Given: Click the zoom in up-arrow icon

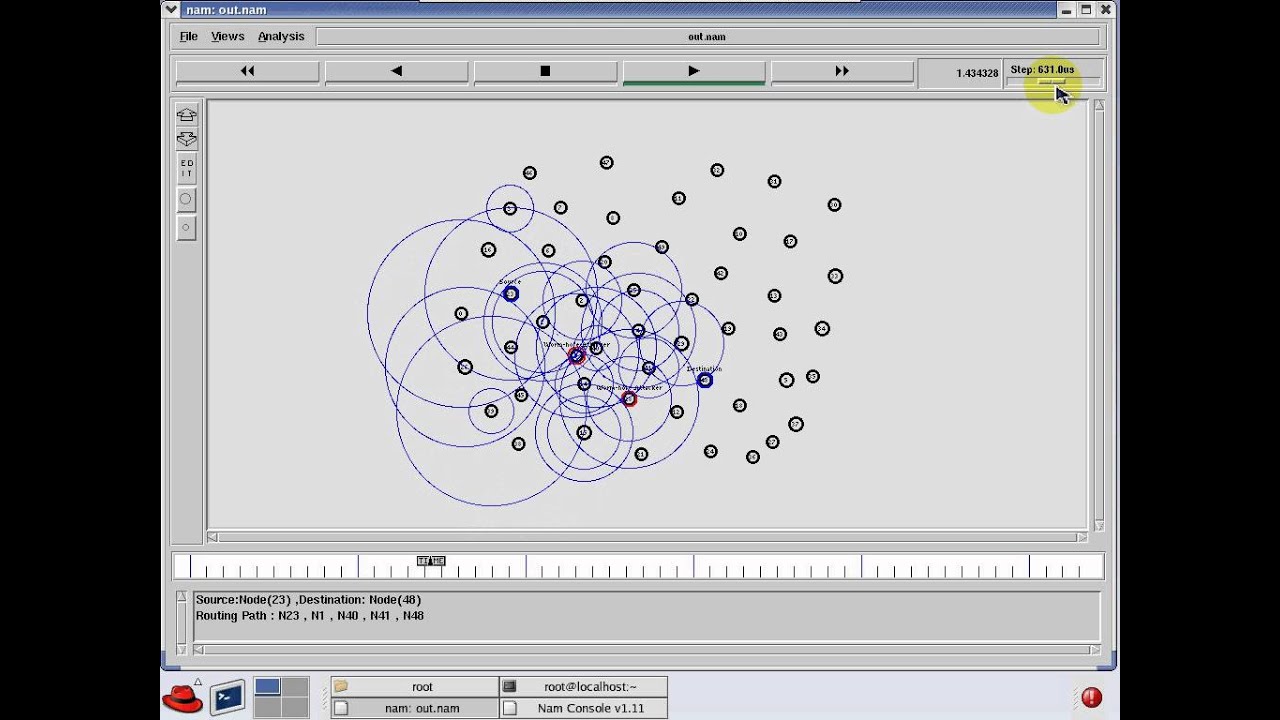Looking at the screenshot, I should pos(186,114).
